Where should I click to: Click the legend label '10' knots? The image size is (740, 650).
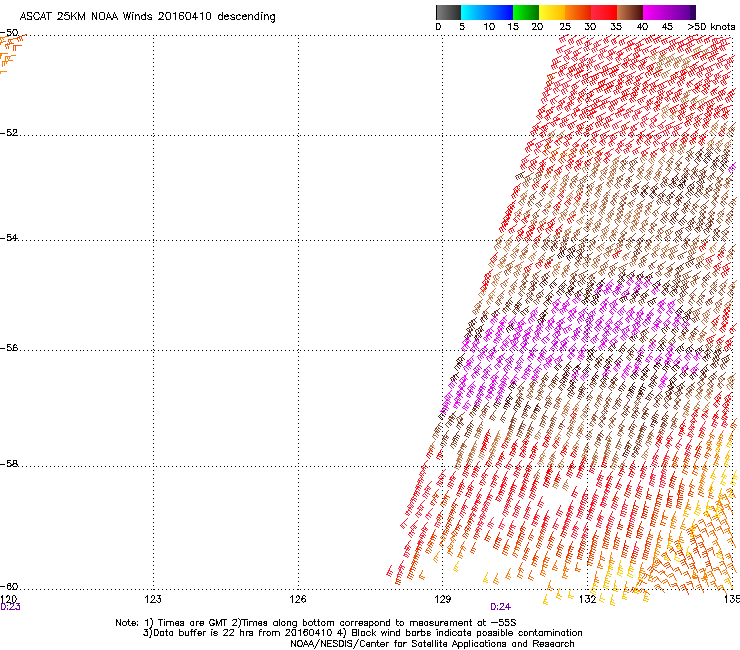[x=489, y=27]
